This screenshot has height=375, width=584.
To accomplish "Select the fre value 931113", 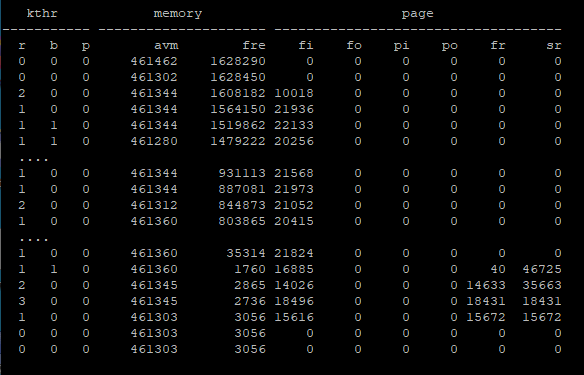I will click(x=242, y=174).
